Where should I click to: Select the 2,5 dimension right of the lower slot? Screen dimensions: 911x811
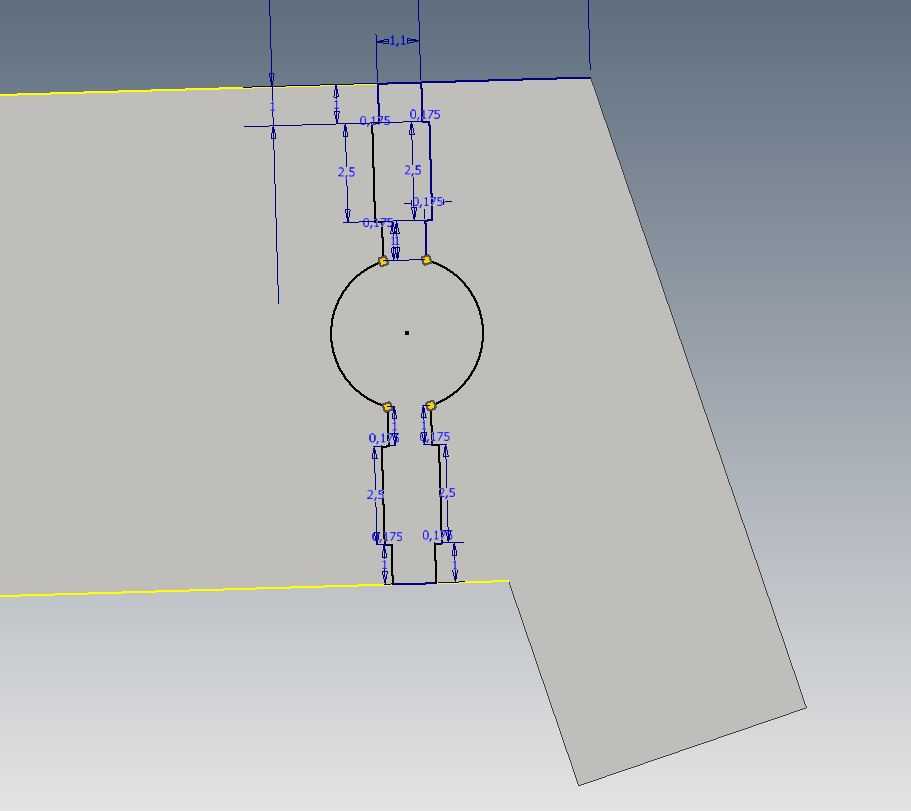tap(447, 493)
